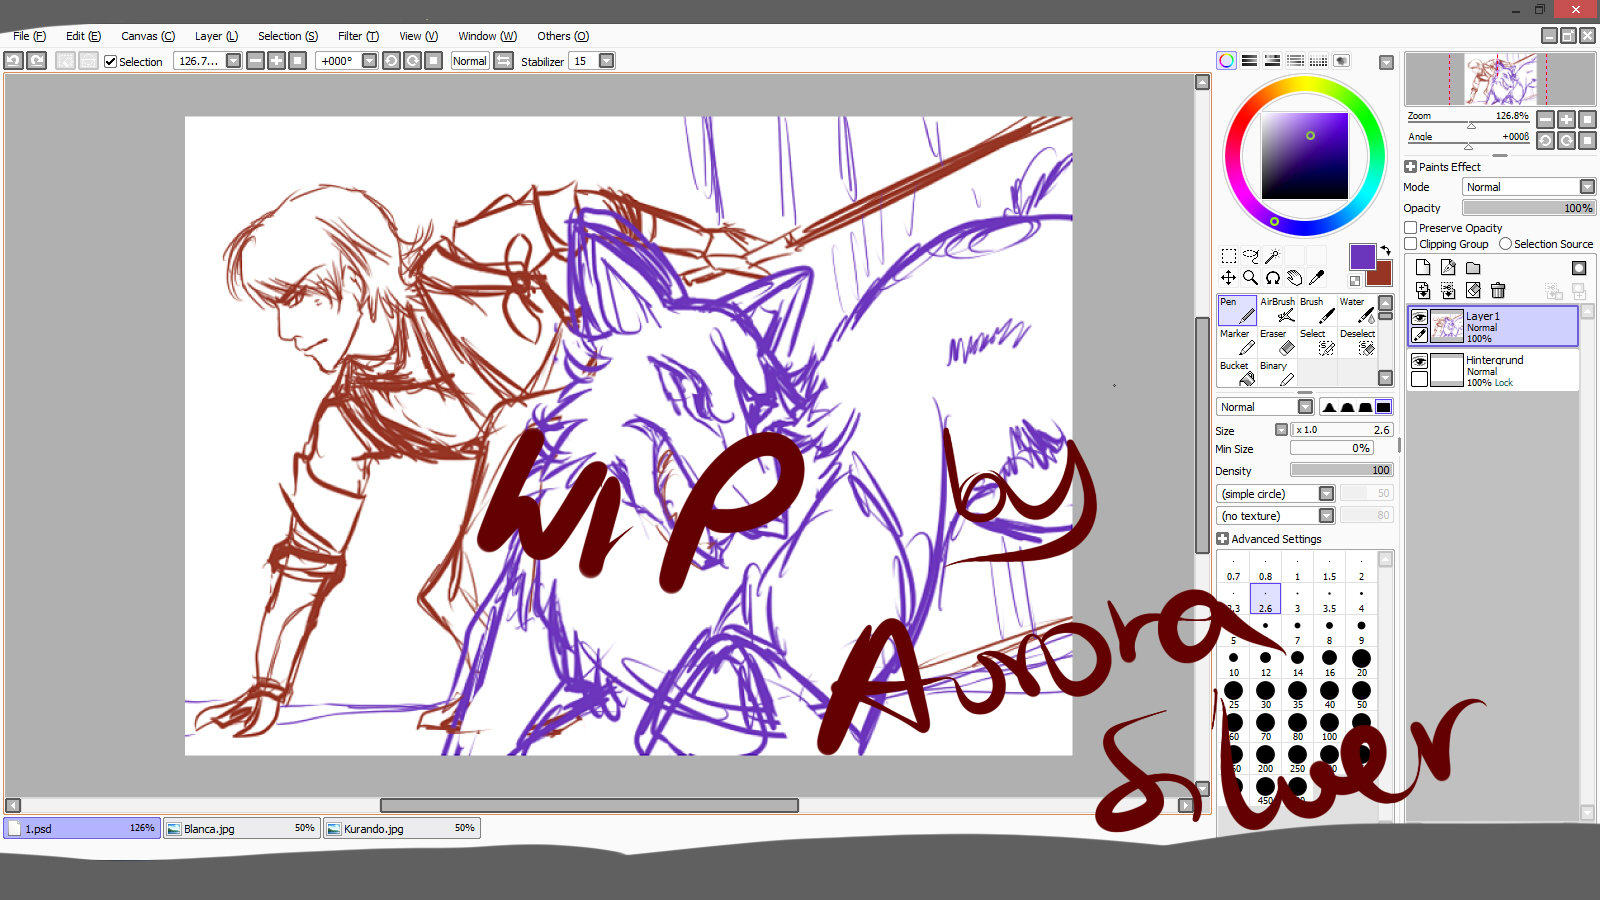Screen dimensions: 1600x900
Task: Toggle the swatches panel
Action: (x=1318, y=61)
